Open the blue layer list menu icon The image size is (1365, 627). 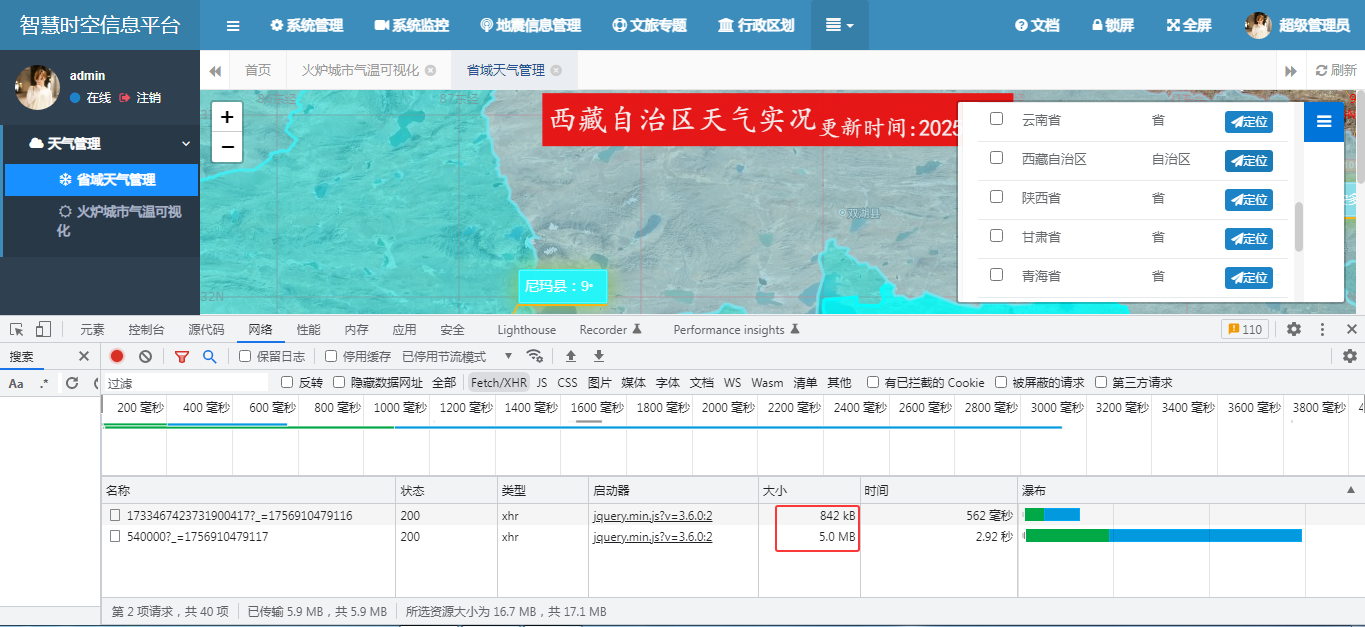[1324, 122]
